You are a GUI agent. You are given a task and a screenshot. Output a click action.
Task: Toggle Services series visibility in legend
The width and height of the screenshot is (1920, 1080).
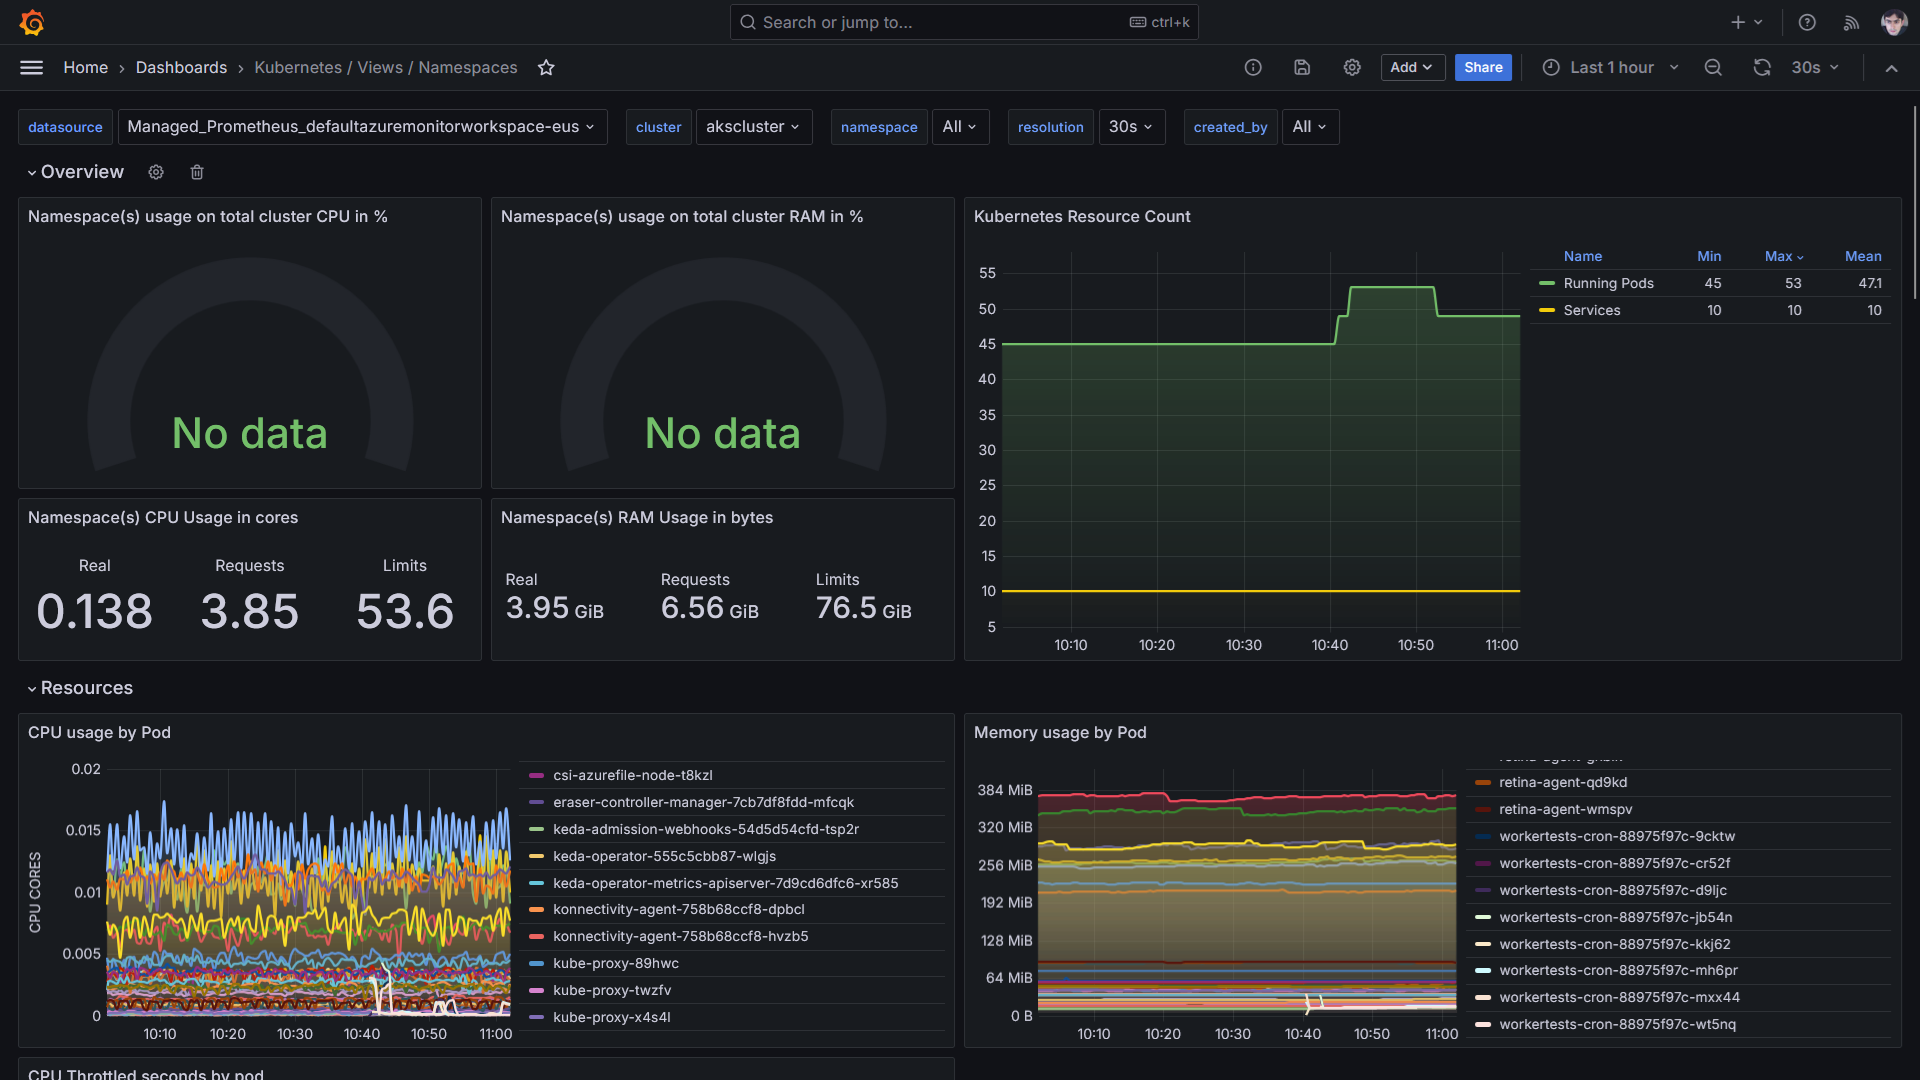pos(1591,310)
